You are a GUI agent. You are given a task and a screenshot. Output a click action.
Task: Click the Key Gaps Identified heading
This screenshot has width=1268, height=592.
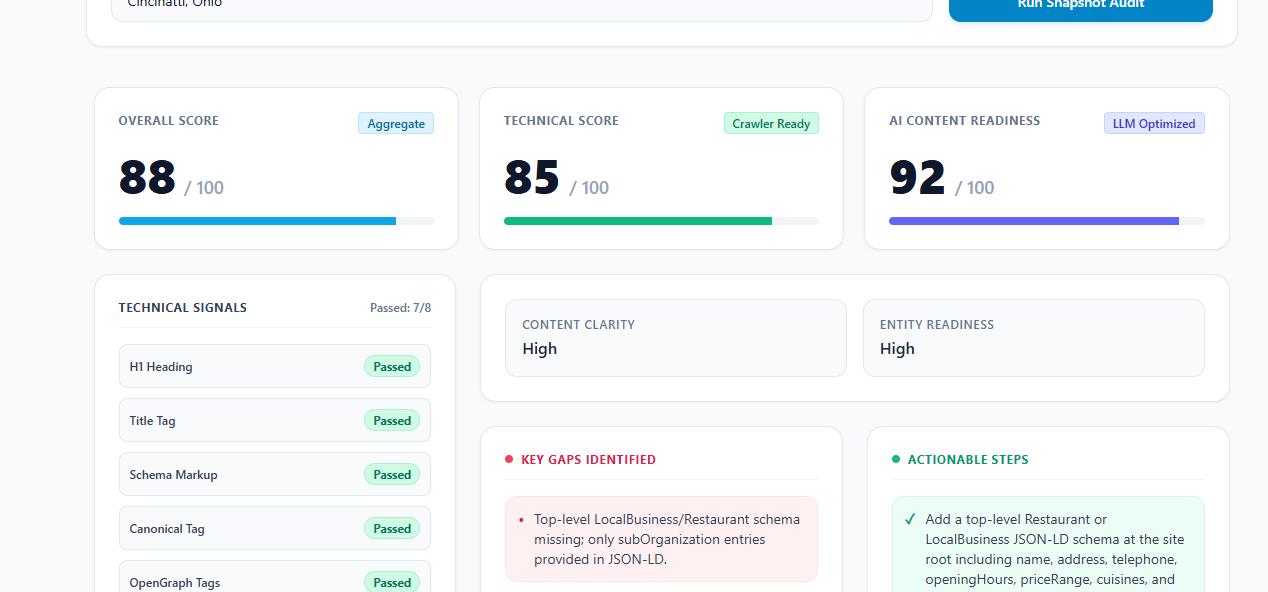(x=588, y=460)
